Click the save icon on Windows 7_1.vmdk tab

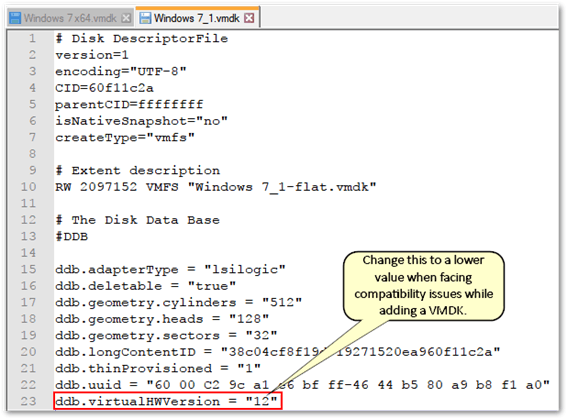145,18
